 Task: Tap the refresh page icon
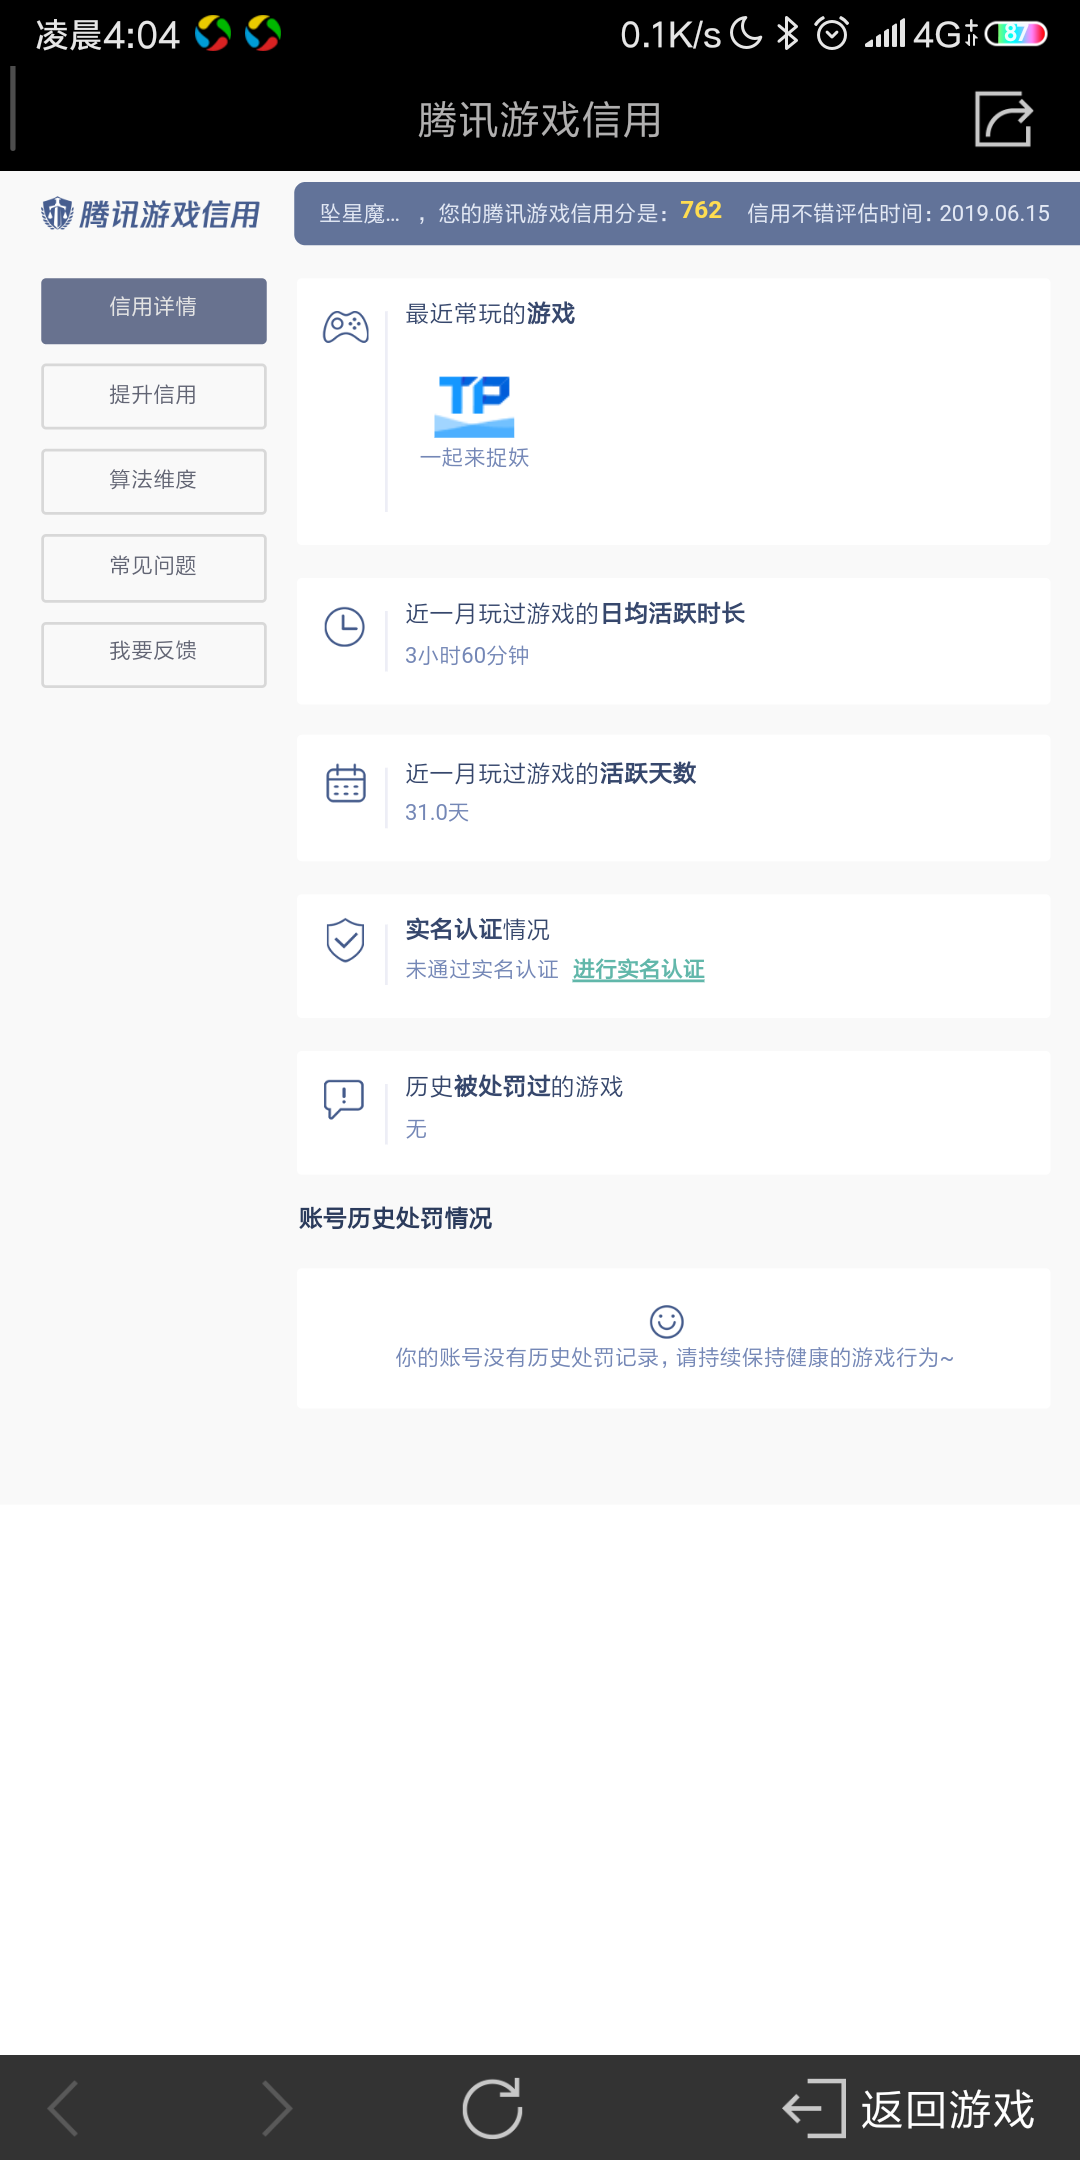[492, 2108]
